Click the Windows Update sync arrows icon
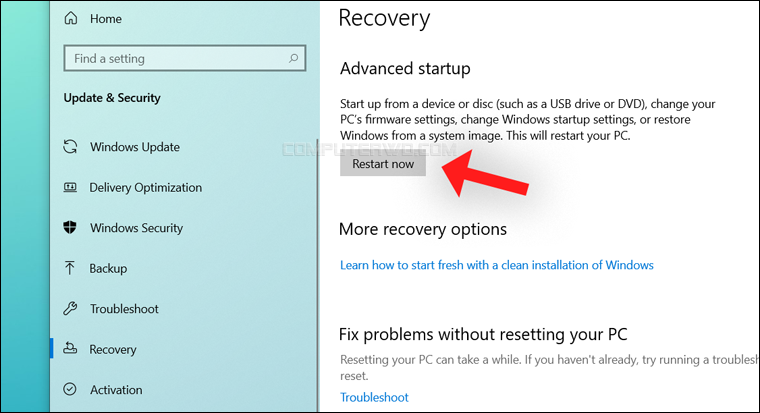 (70, 146)
